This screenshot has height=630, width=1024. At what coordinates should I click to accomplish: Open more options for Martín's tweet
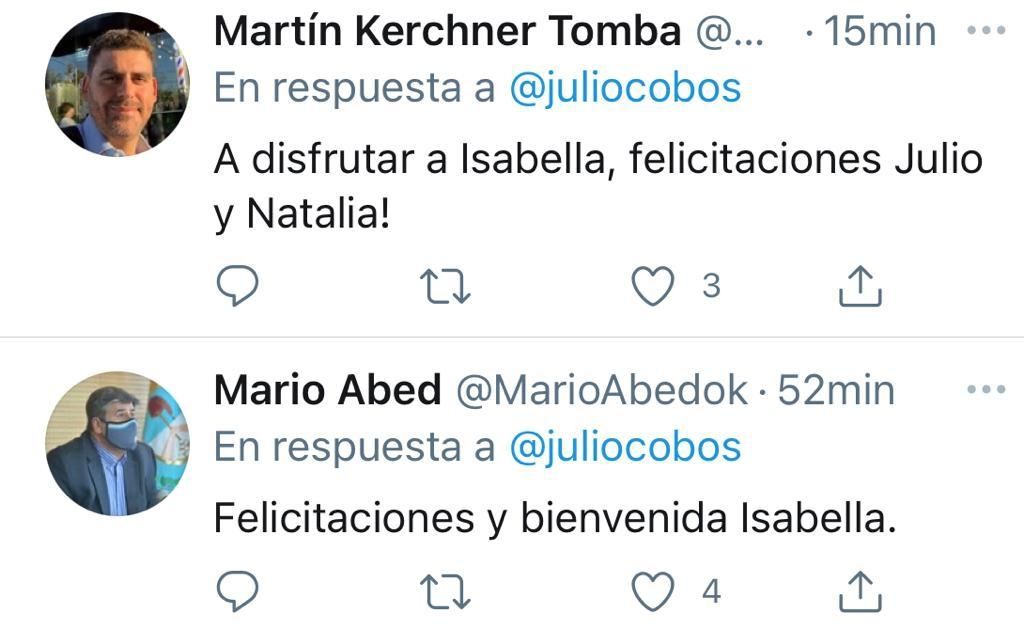tap(985, 31)
